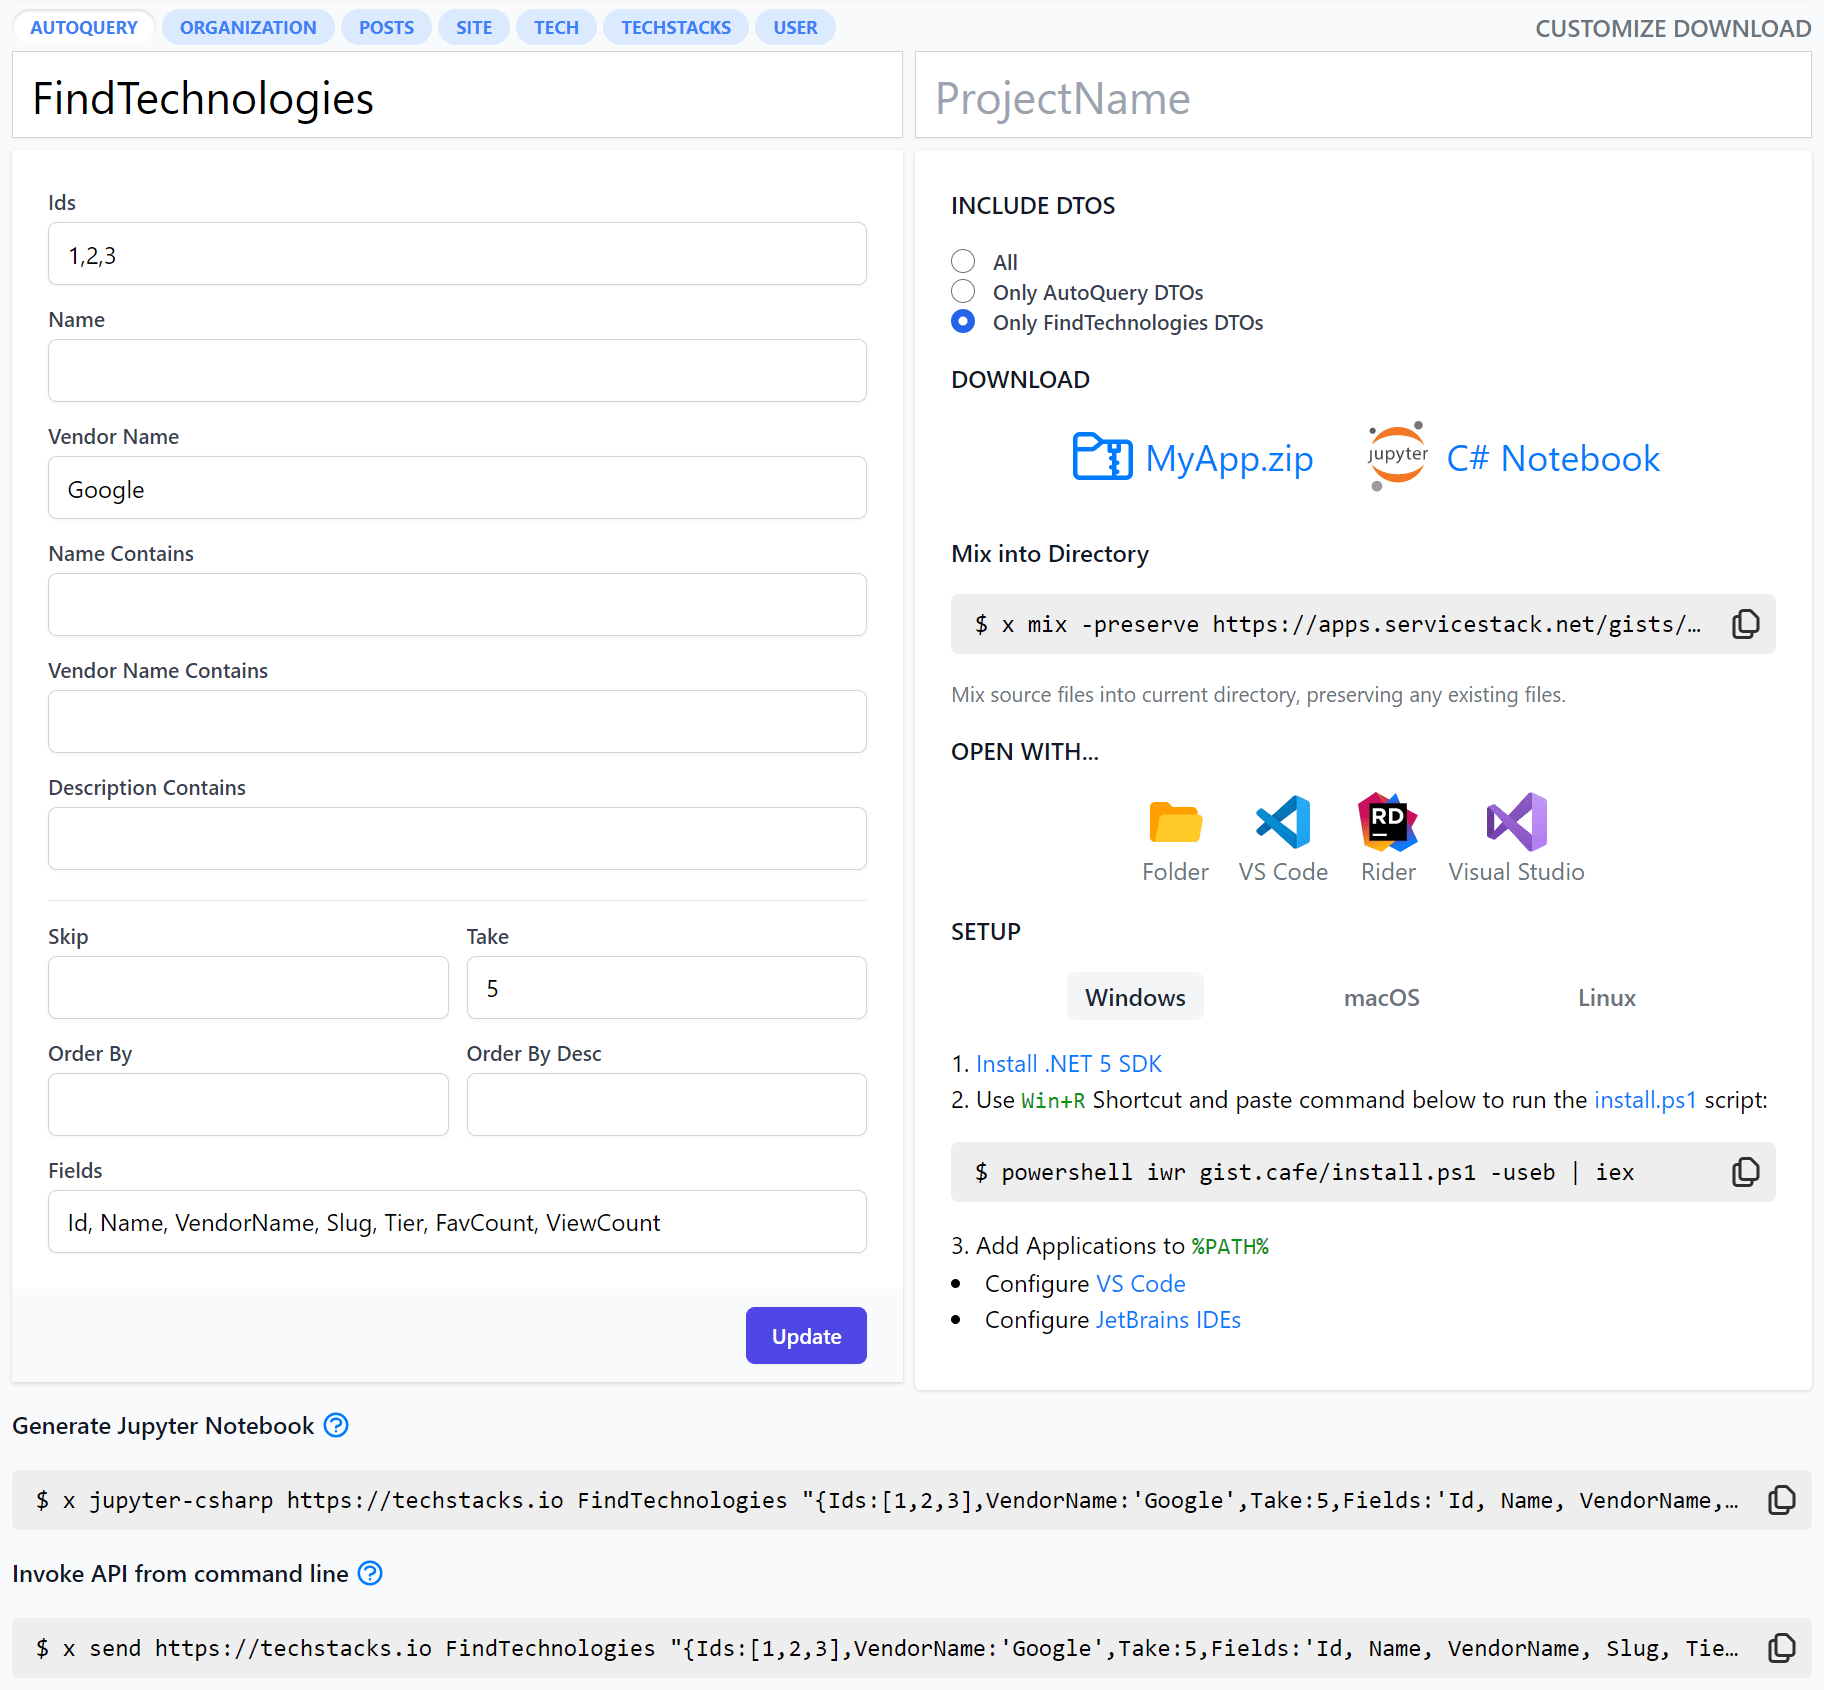Select Only AutoQuery DTOs

(962, 291)
